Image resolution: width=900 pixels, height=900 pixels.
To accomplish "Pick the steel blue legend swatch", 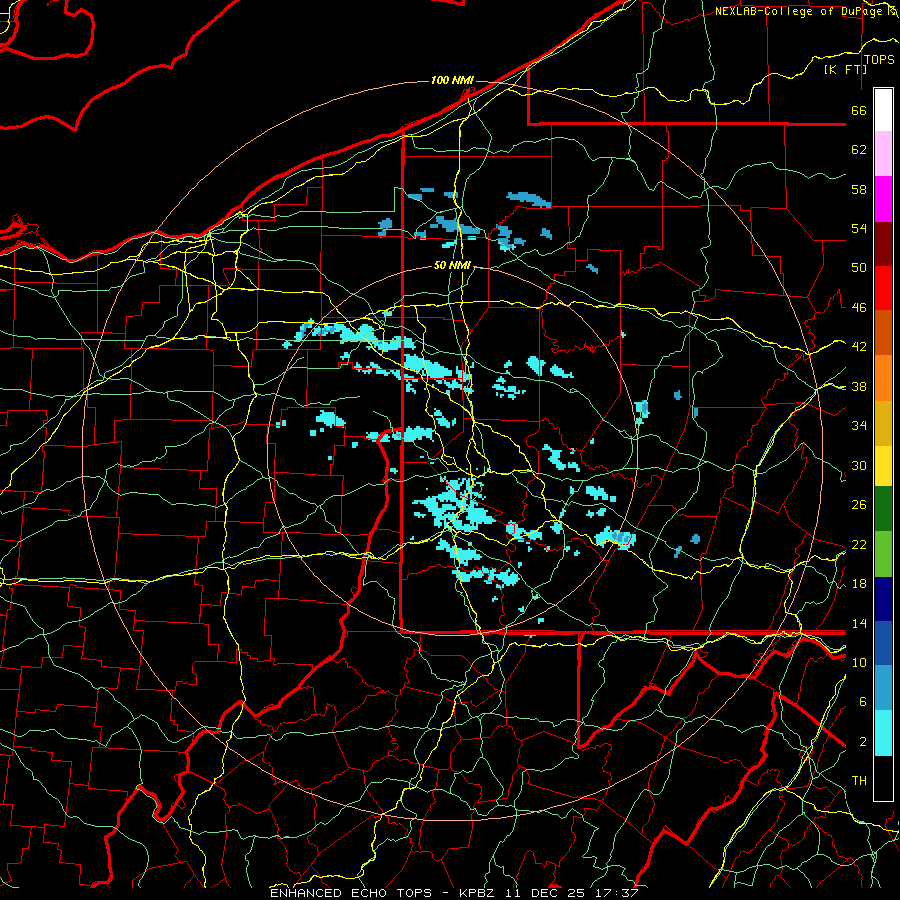I will [x=883, y=688].
